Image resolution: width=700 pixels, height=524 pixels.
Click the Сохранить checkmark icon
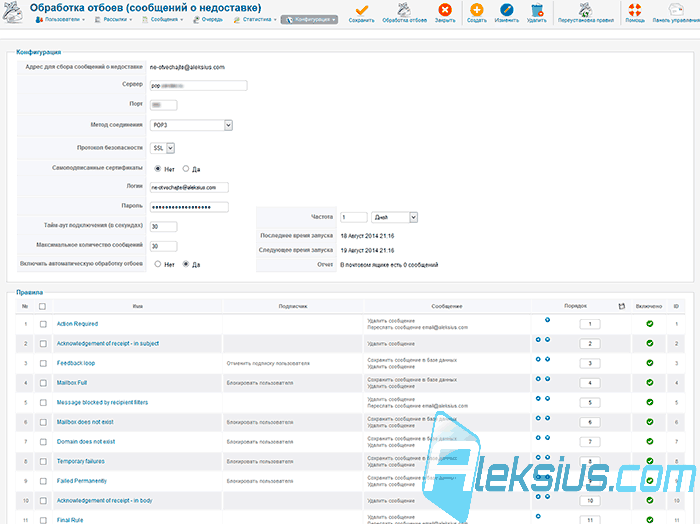click(x=362, y=10)
